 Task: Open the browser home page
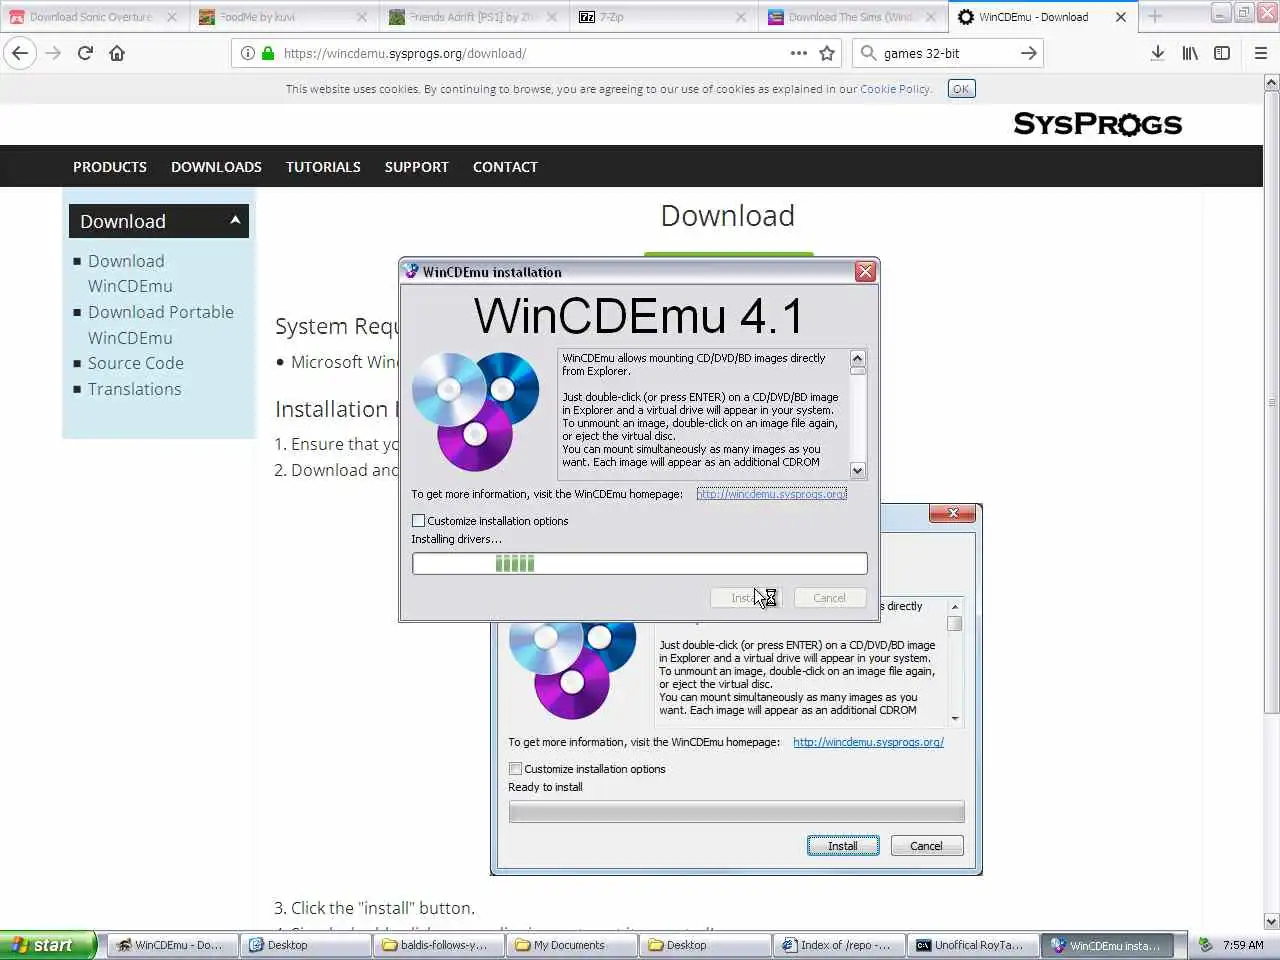click(117, 53)
